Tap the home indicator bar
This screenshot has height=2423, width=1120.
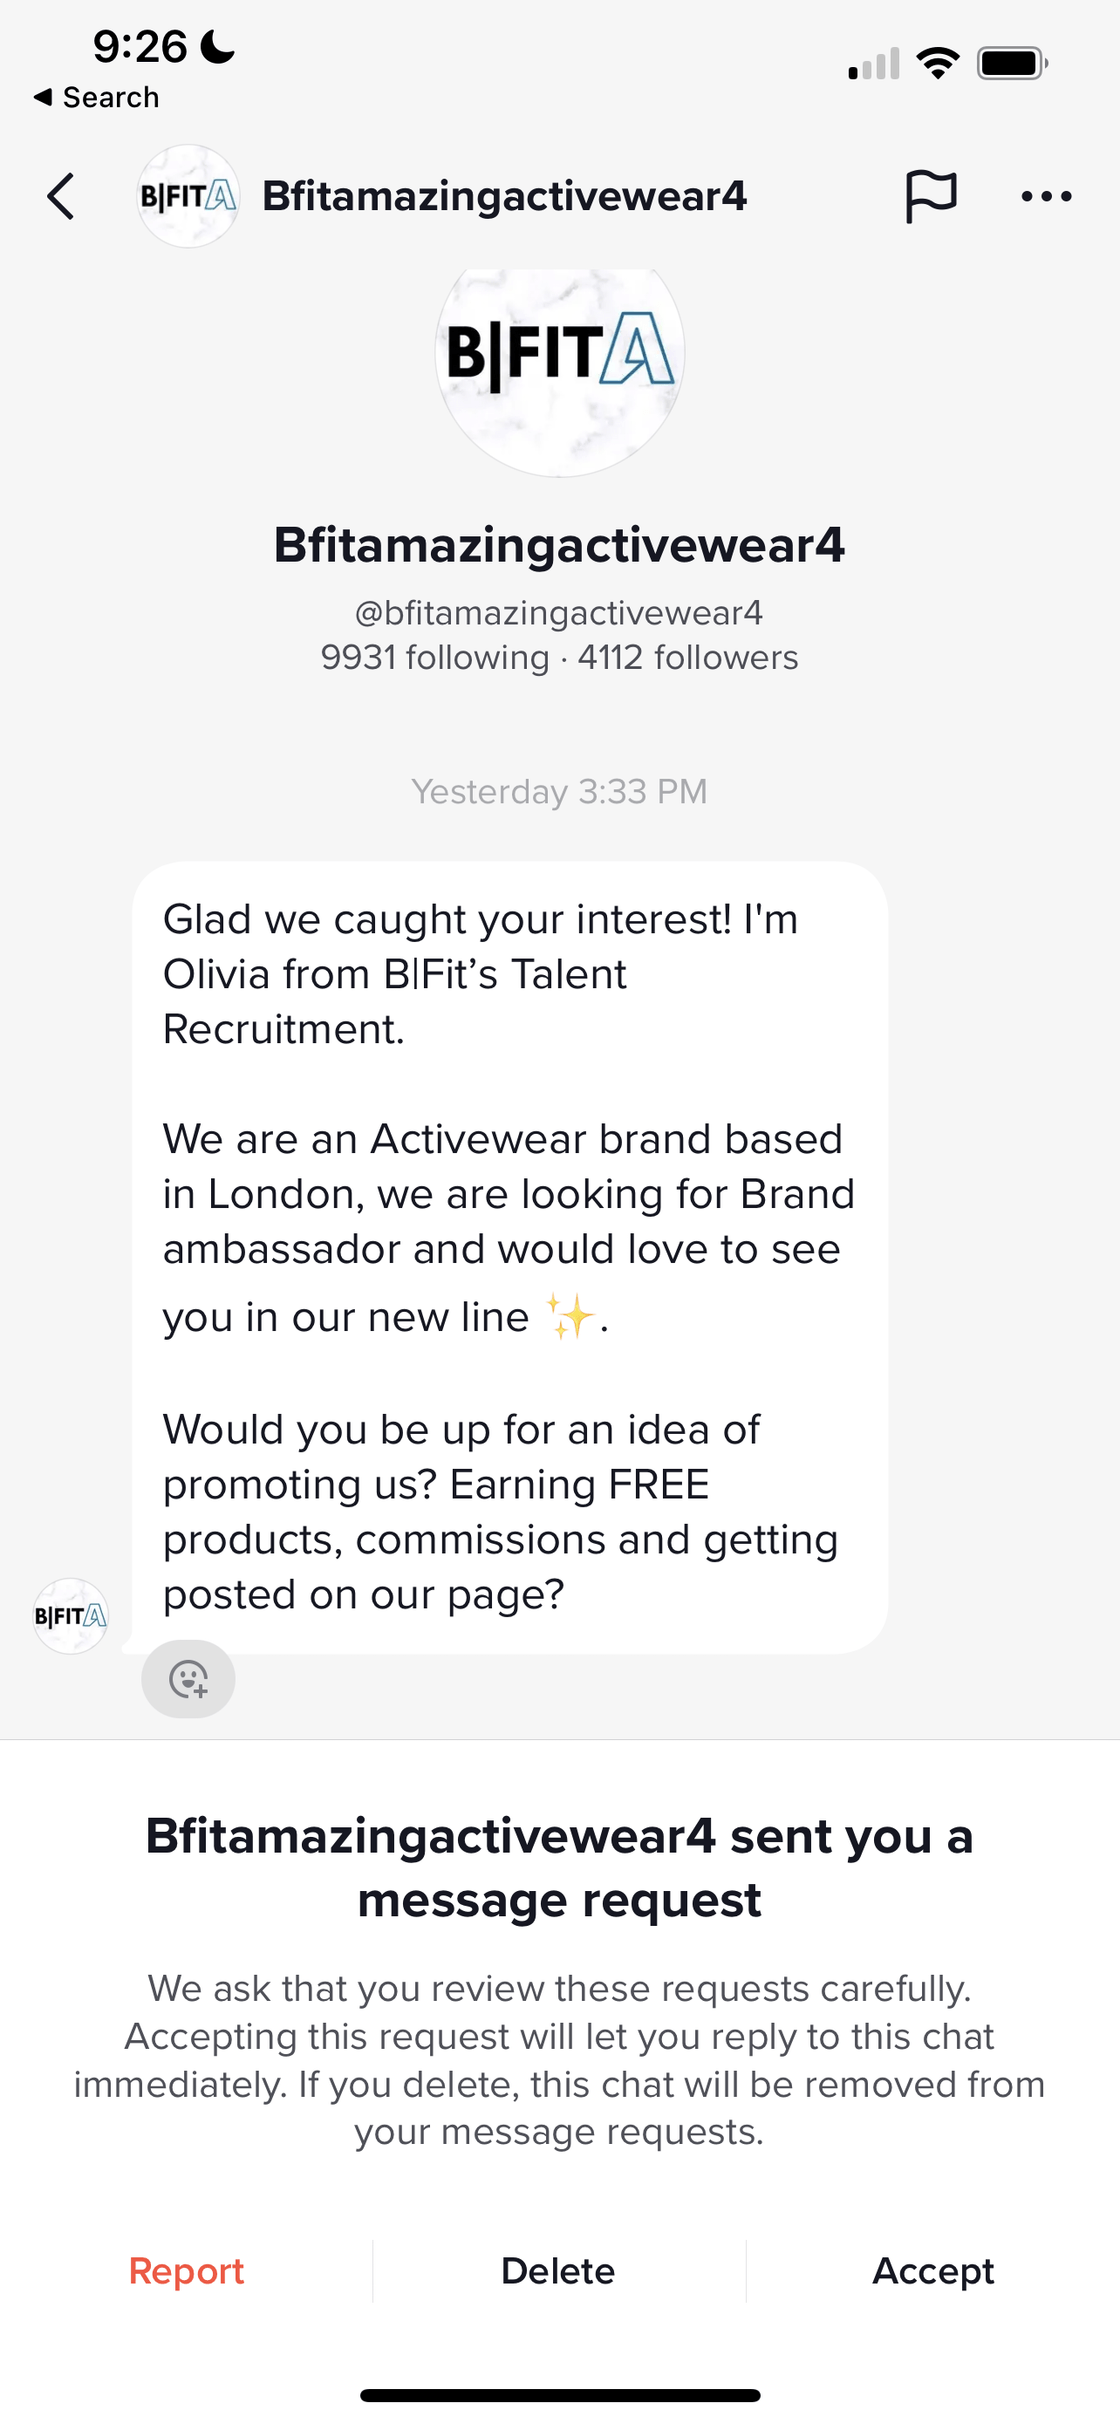[560, 2395]
